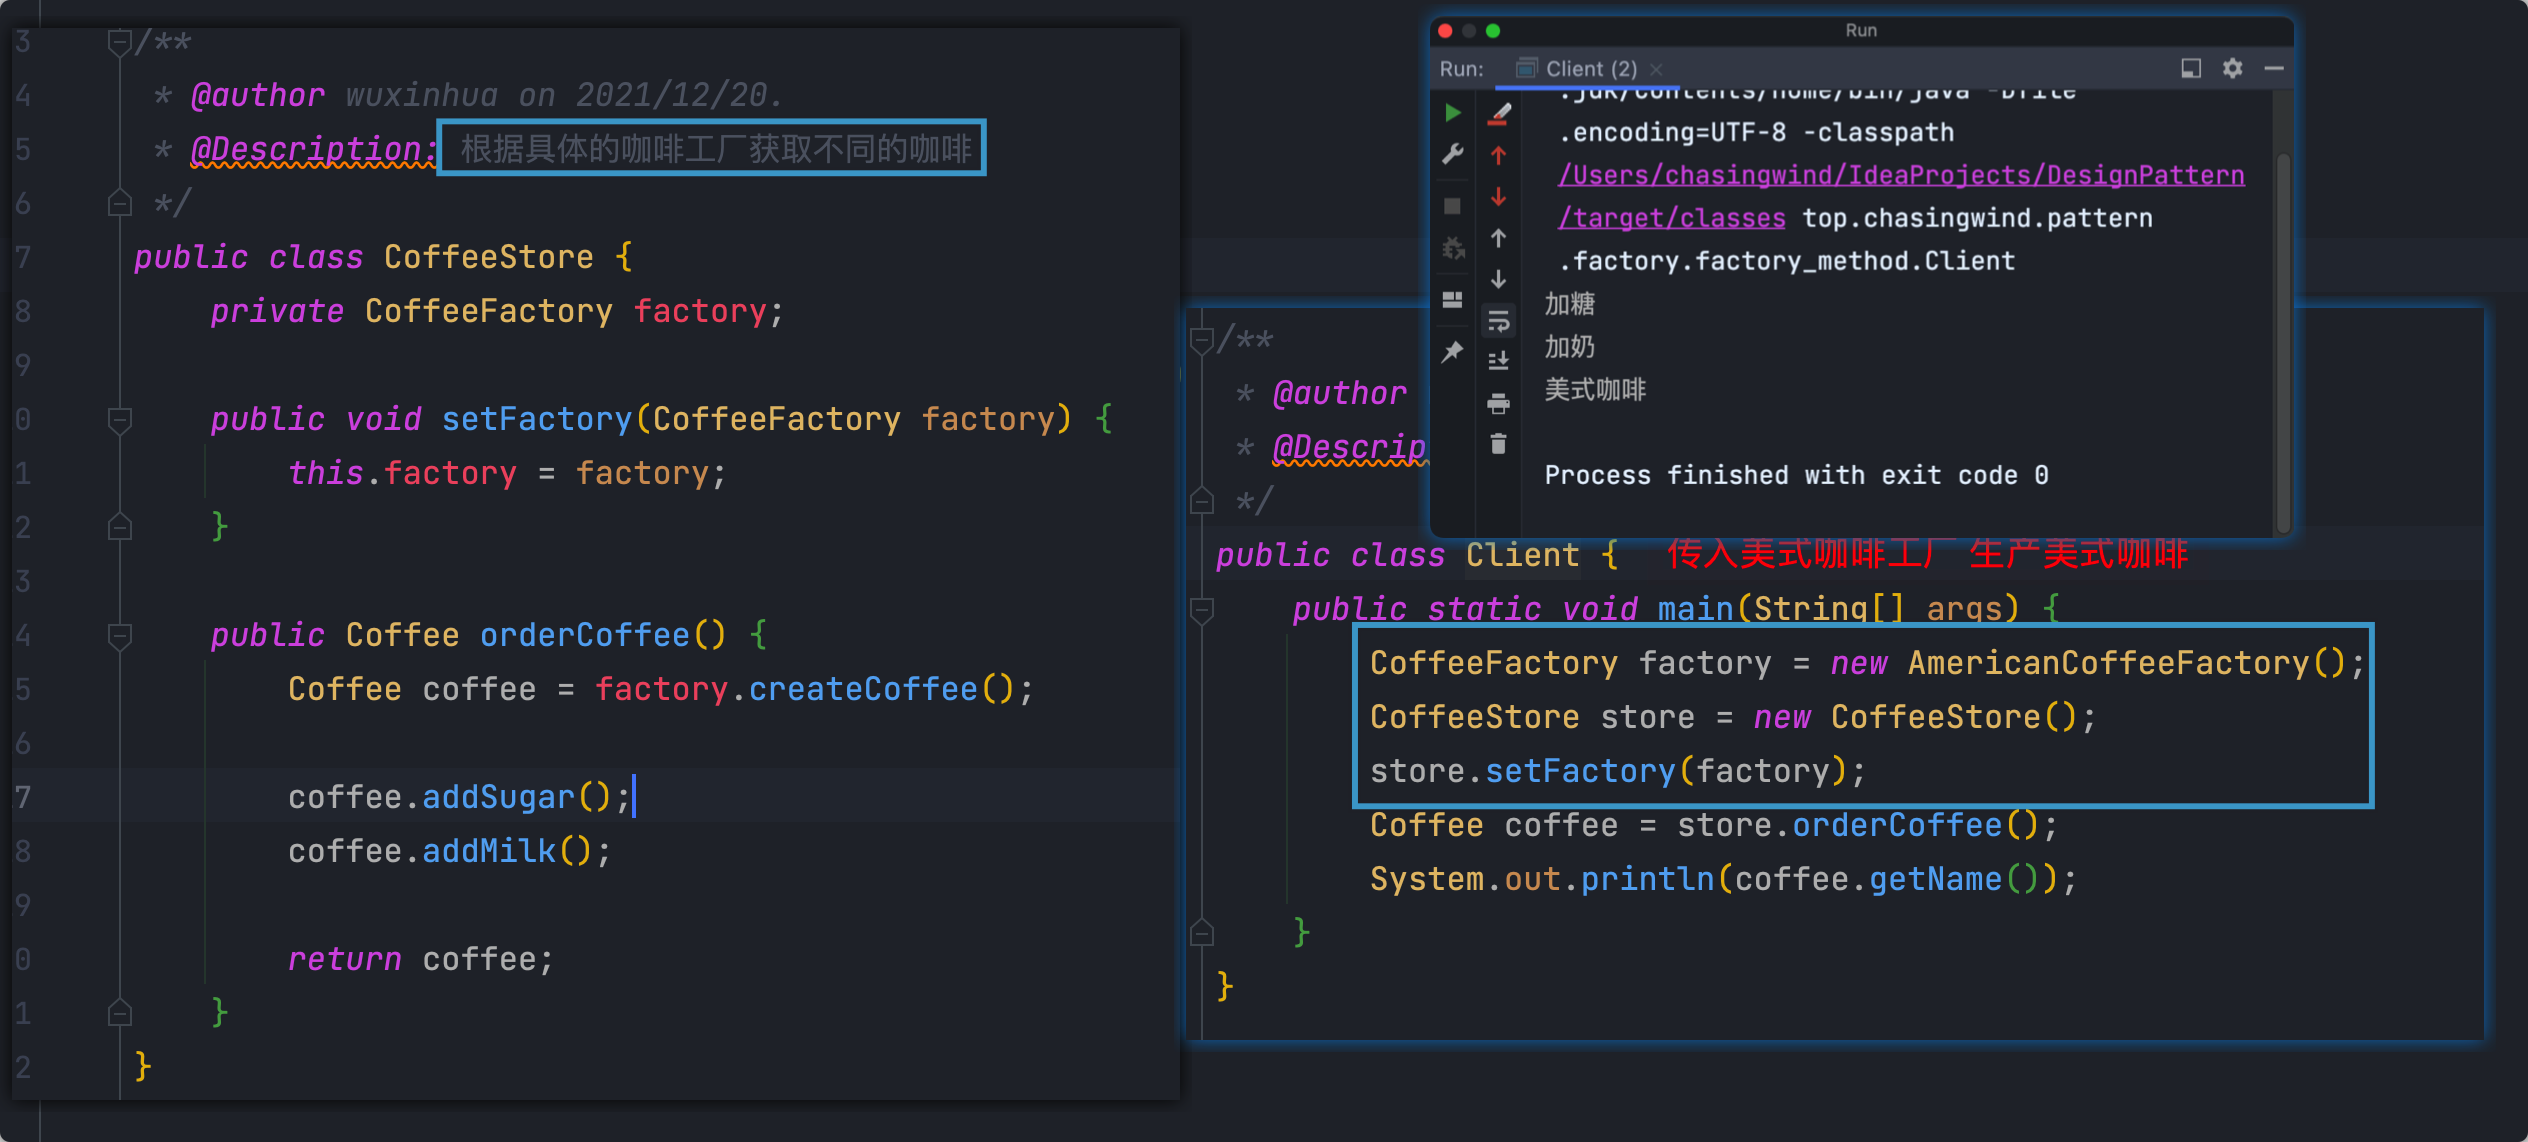
Task: Collapse the setFactory method fold marker
Action: click(x=120, y=419)
